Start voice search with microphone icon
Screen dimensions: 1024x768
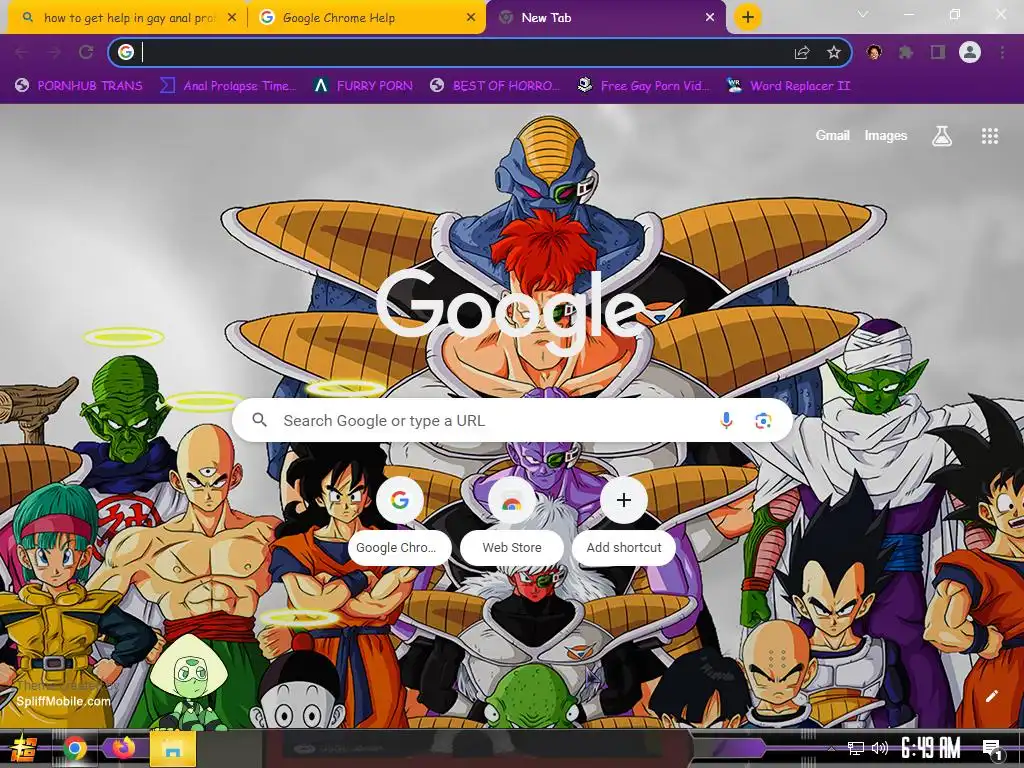pyautogui.click(x=726, y=421)
